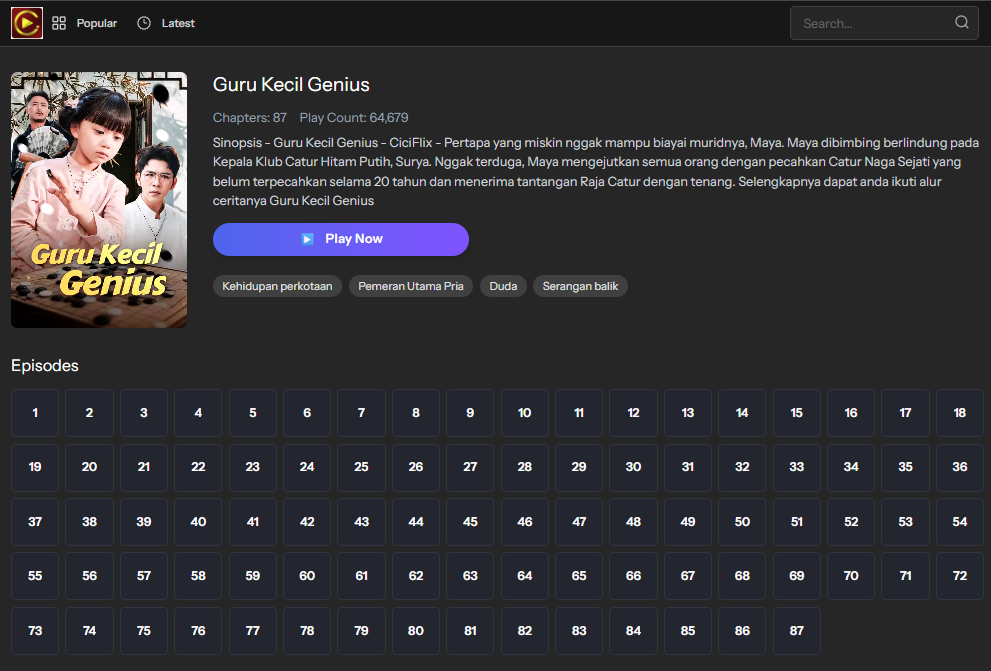
Task: Open the Popular menu item
Action: [96, 23]
